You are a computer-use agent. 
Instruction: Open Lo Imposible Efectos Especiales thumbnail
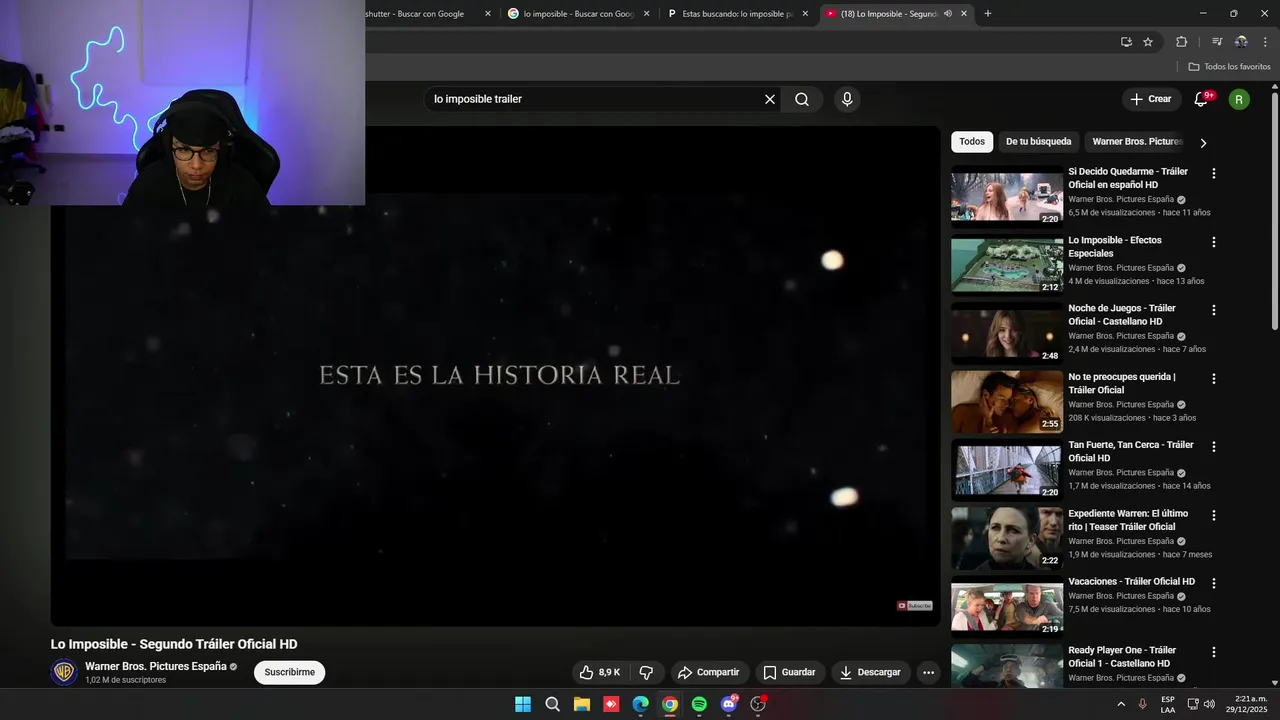click(x=1007, y=265)
